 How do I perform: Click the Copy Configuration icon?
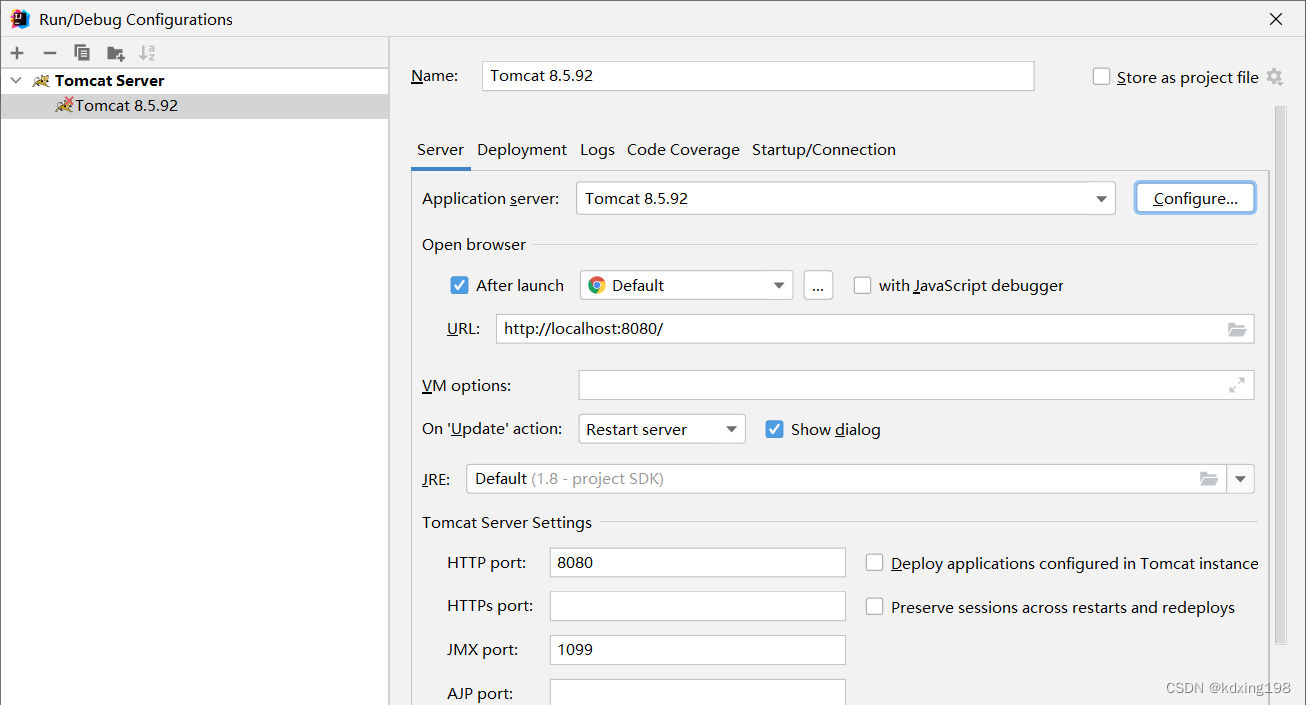click(x=82, y=53)
